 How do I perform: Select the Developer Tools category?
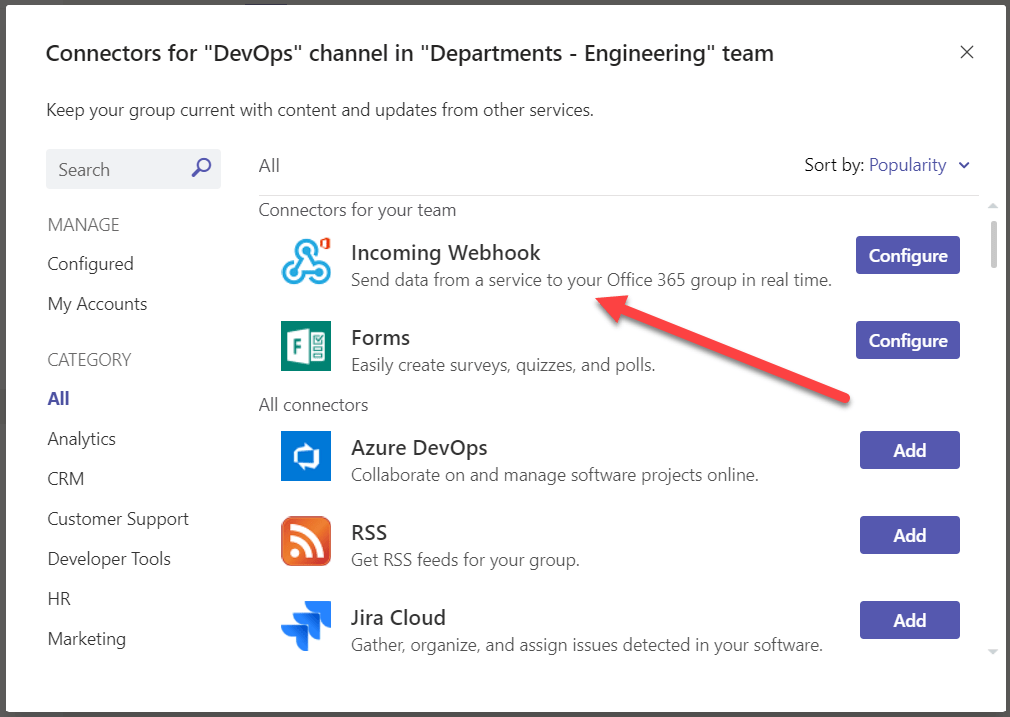tap(109, 559)
